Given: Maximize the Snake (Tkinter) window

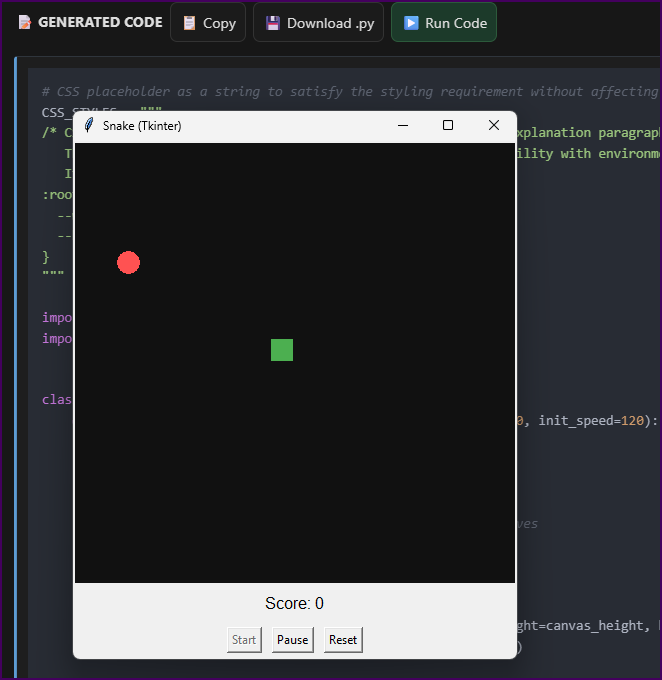Looking at the screenshot, I should pos(448,125).
